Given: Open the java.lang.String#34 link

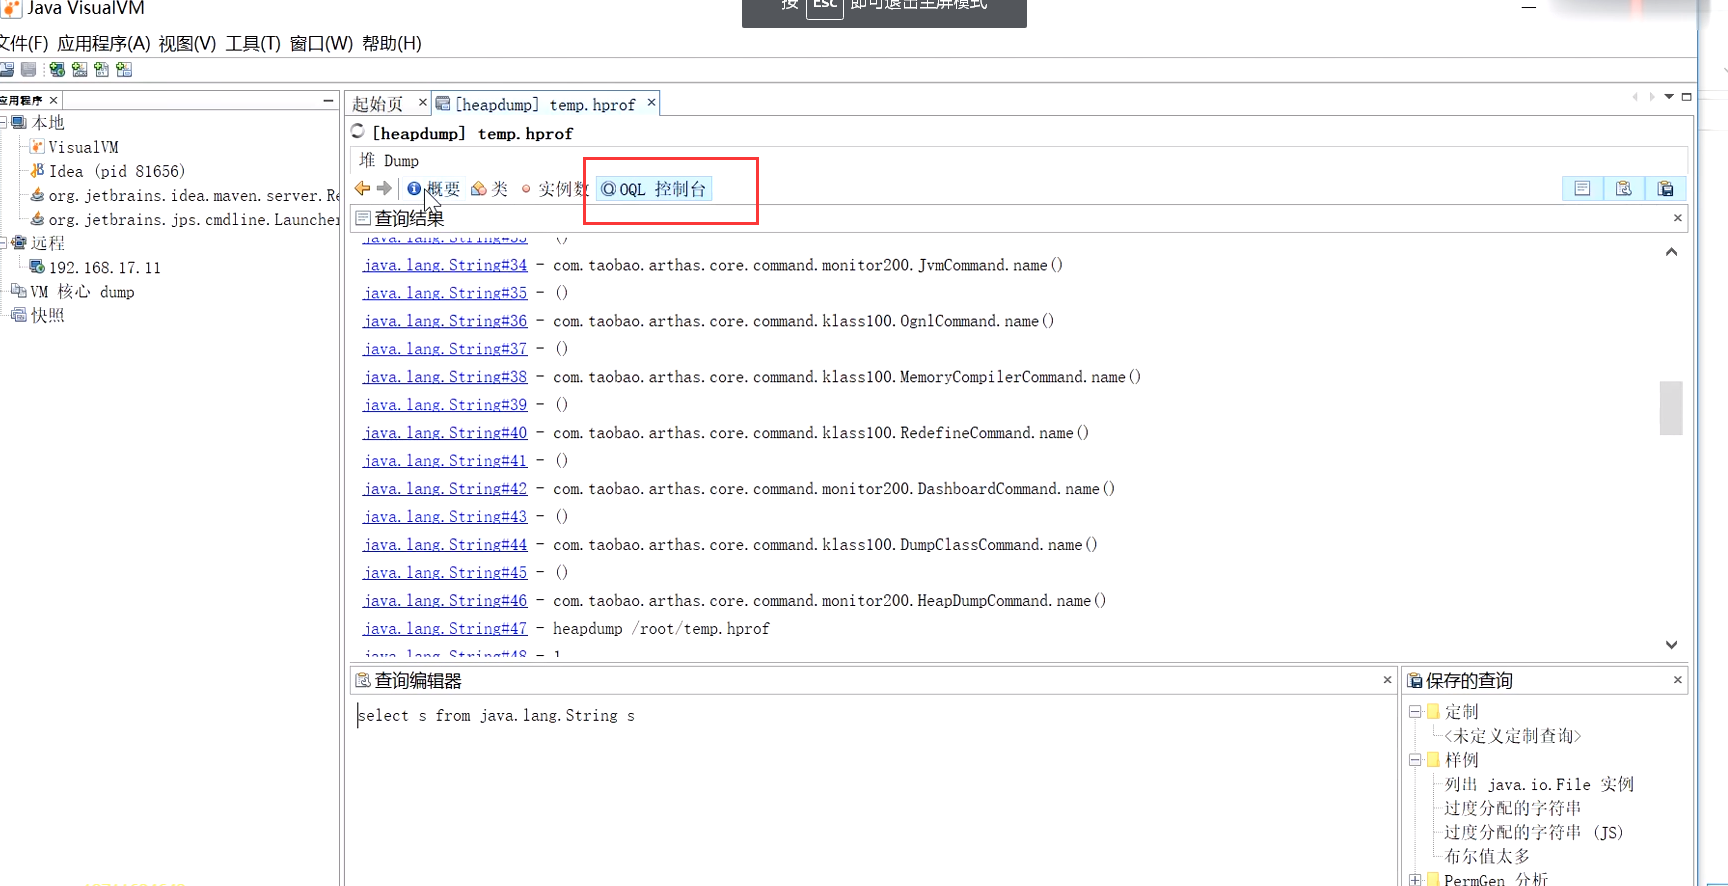Looking at the screenshot, I should (445, 265).
